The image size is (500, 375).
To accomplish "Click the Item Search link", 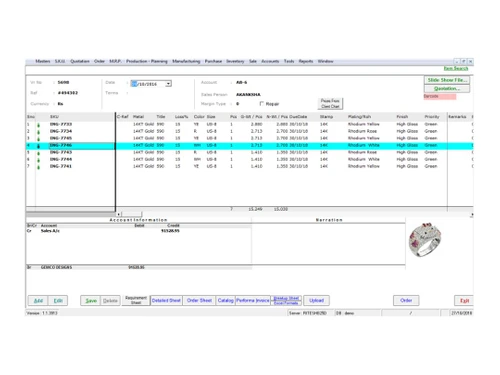I will point(456,68).
